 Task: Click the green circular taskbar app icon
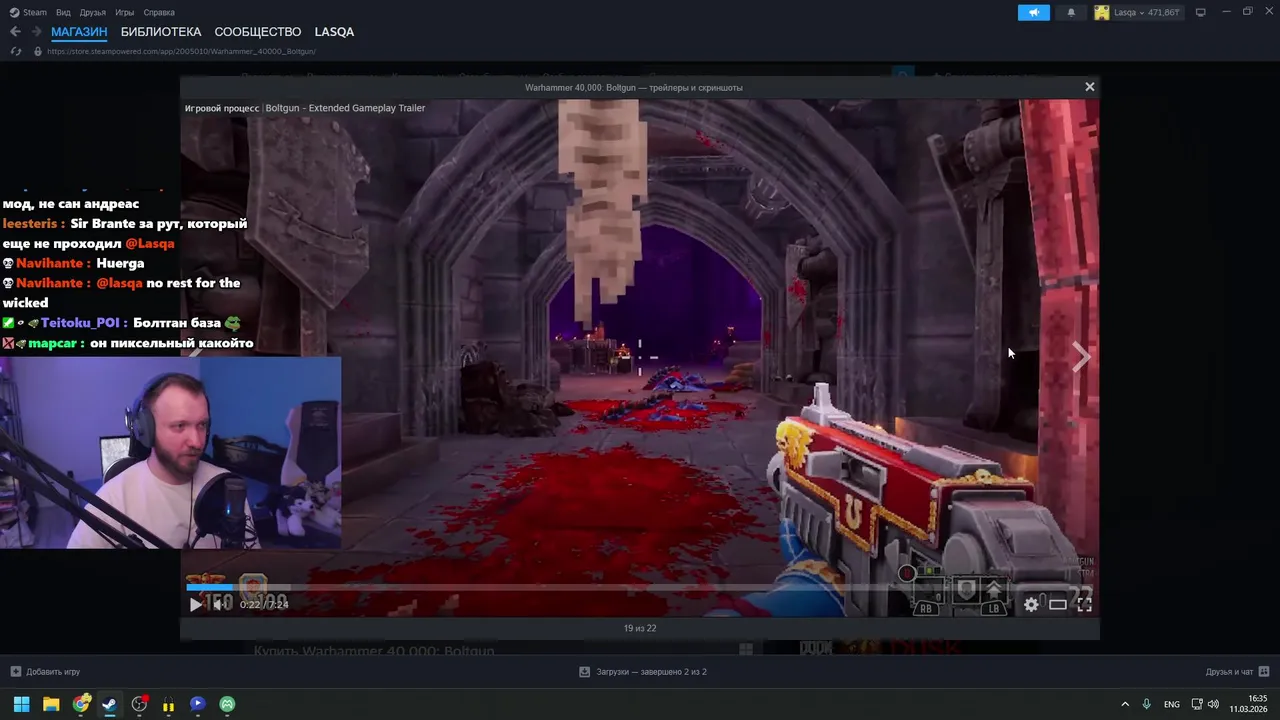227,704
